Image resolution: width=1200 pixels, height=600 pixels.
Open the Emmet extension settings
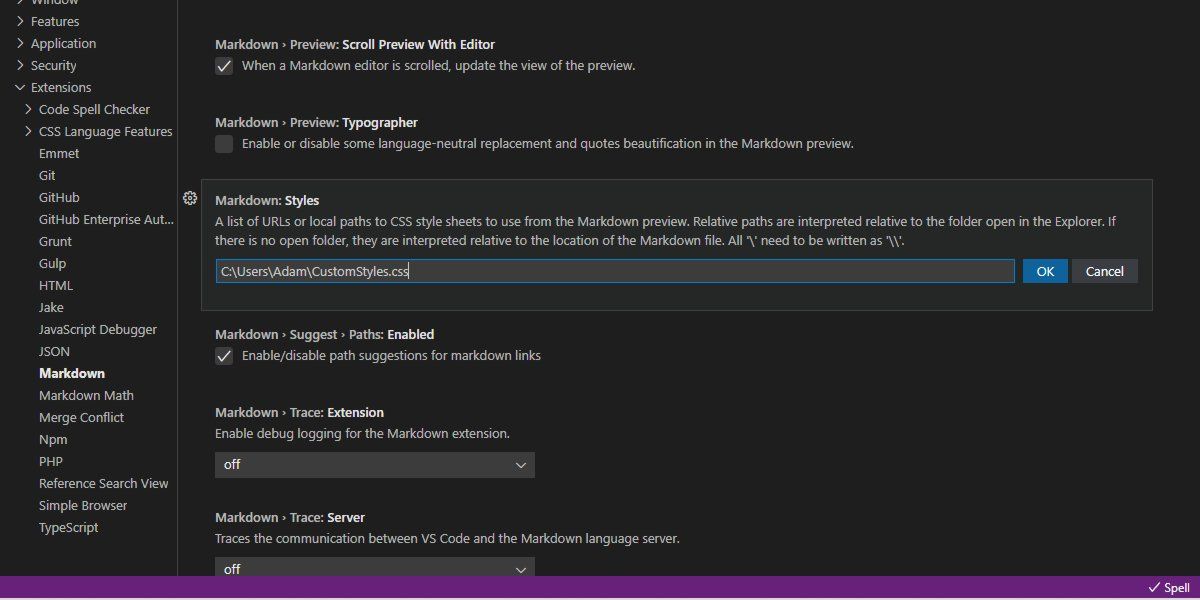coord(59,153)
